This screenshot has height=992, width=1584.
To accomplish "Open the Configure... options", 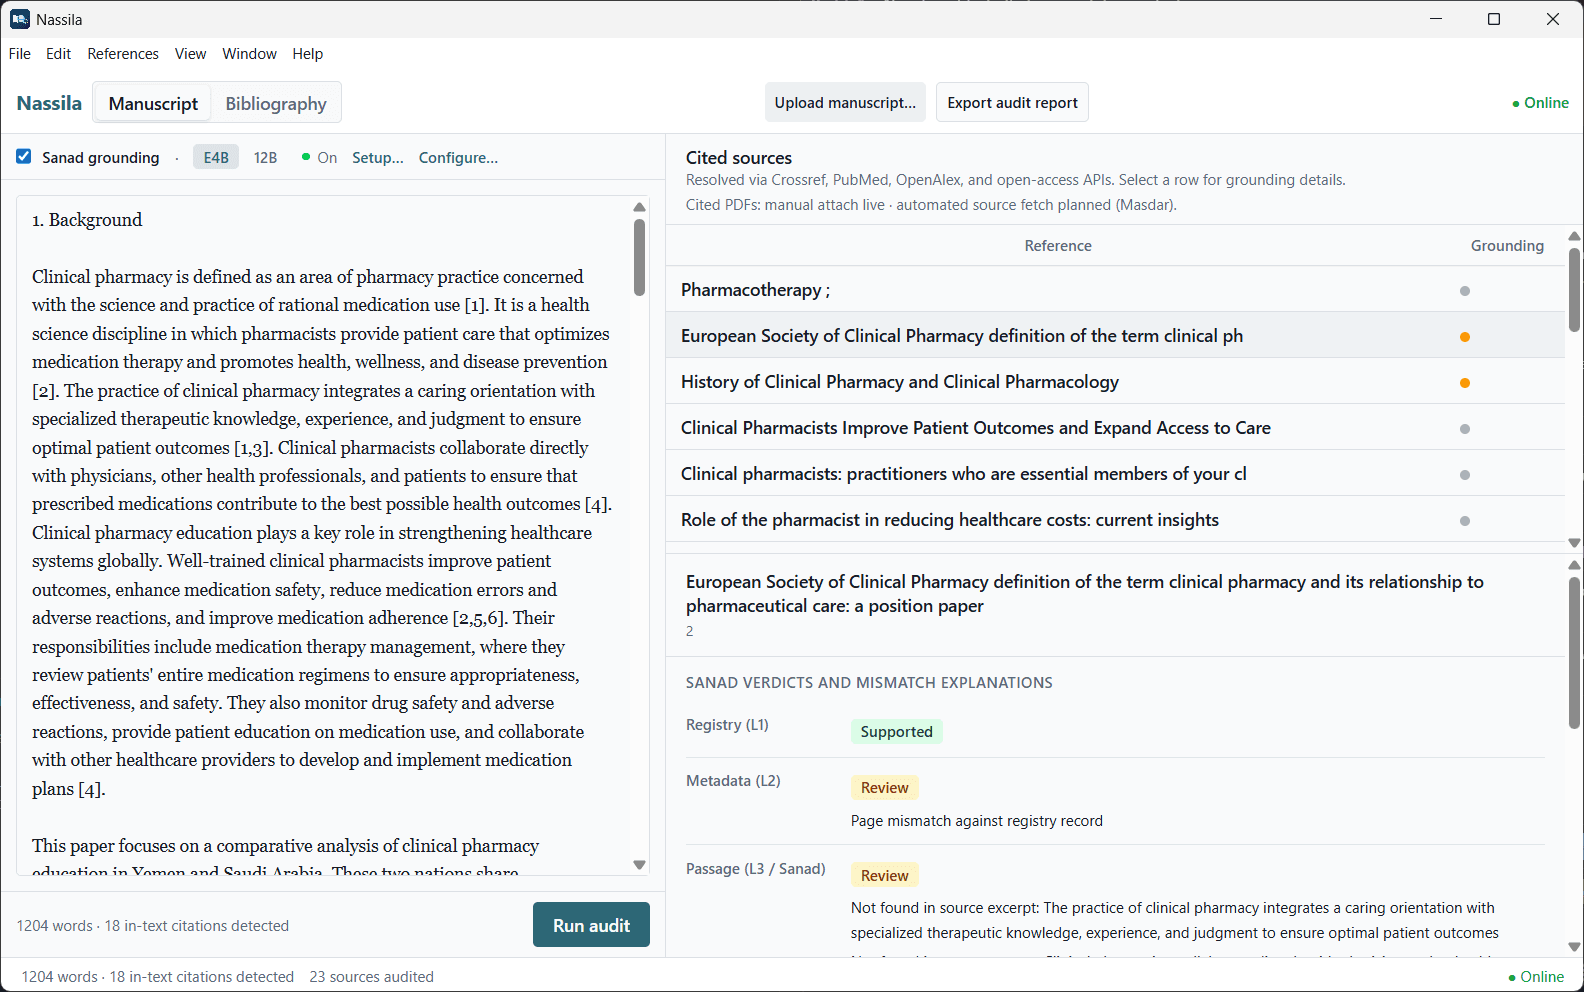I will click(458, 158).
